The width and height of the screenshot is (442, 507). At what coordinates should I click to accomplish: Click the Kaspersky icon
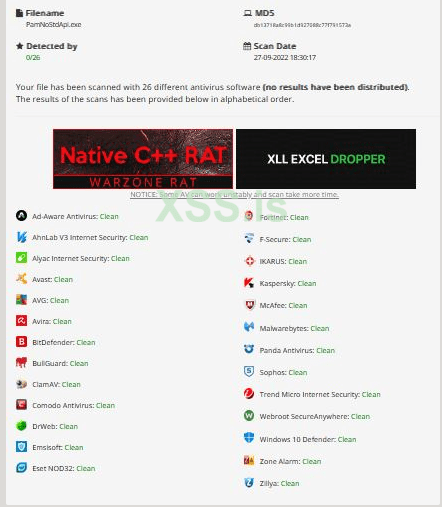(249, 283)
